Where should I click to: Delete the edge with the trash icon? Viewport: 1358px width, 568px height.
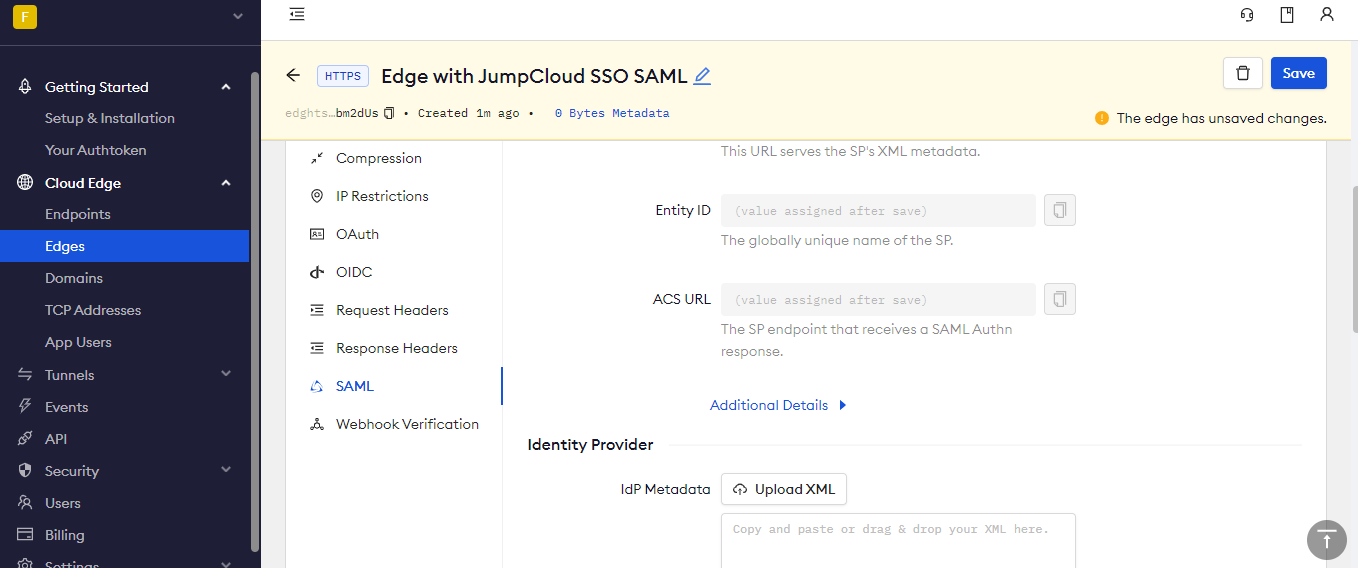1243,73
